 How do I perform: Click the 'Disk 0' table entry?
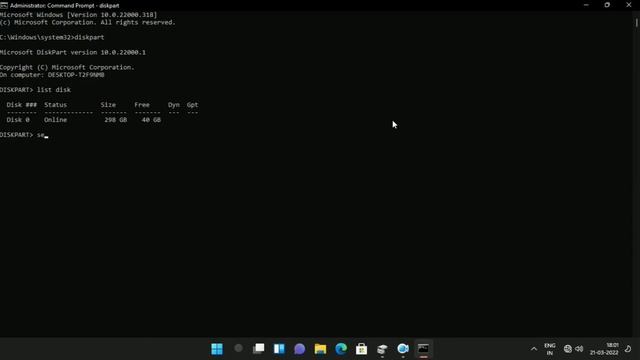(x=18, y=120)
